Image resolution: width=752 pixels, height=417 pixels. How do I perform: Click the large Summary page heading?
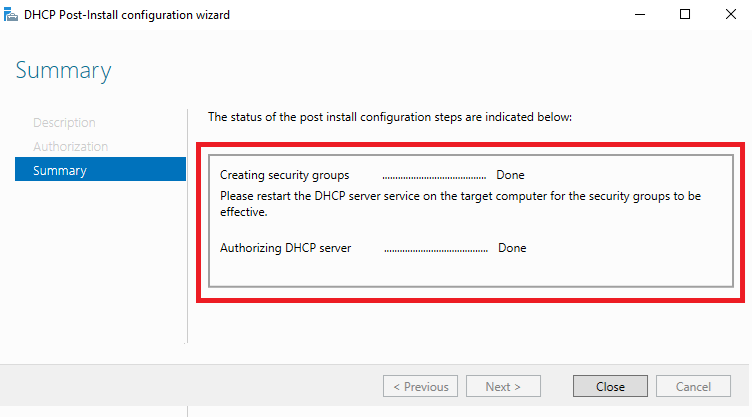(x=63, y=71)
